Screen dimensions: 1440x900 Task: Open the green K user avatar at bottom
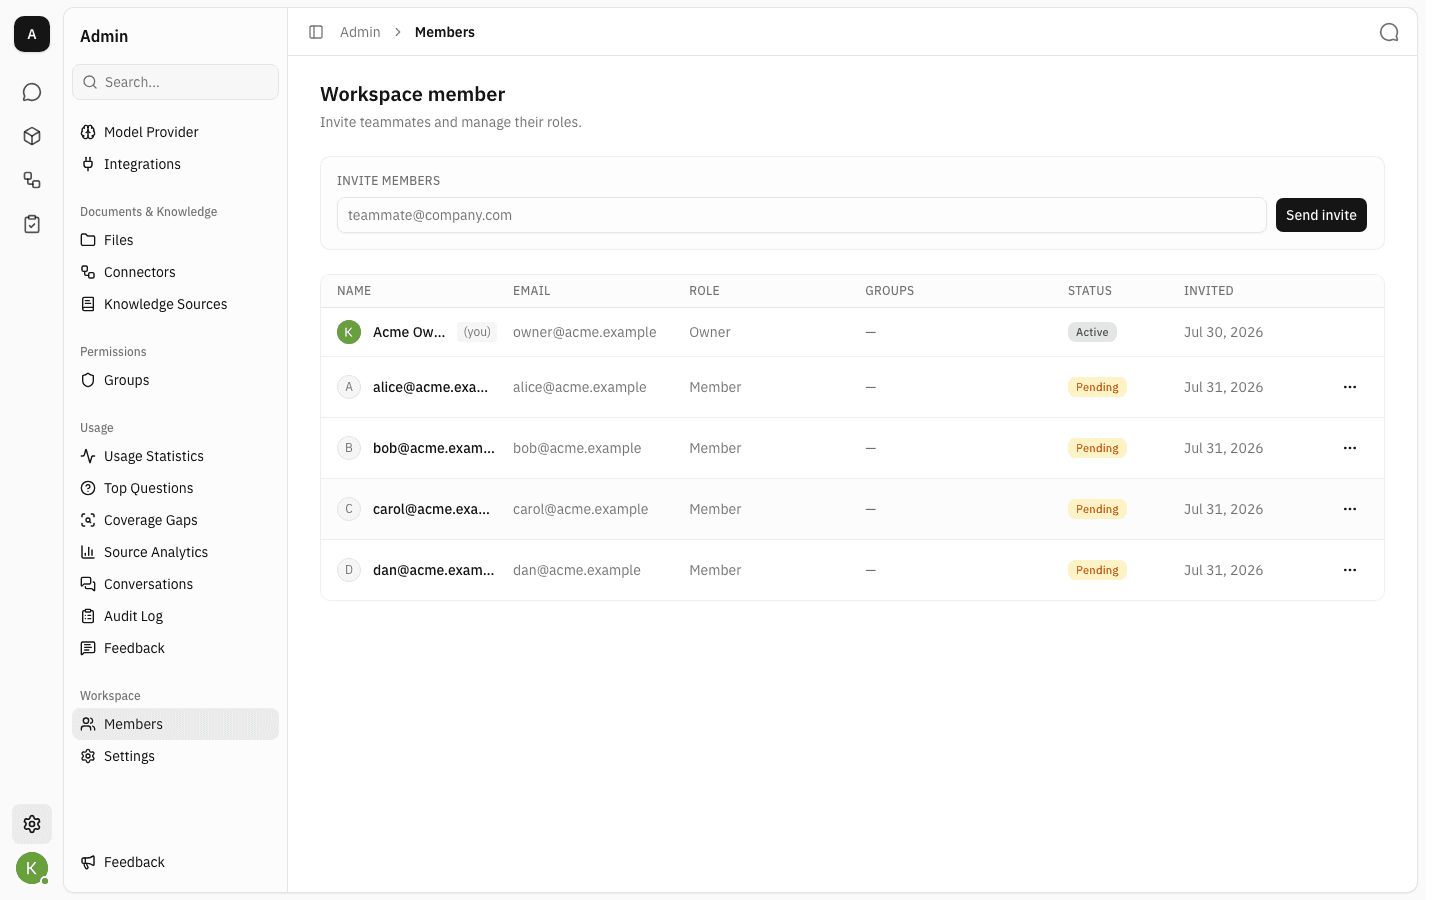[x=32, y=868]
